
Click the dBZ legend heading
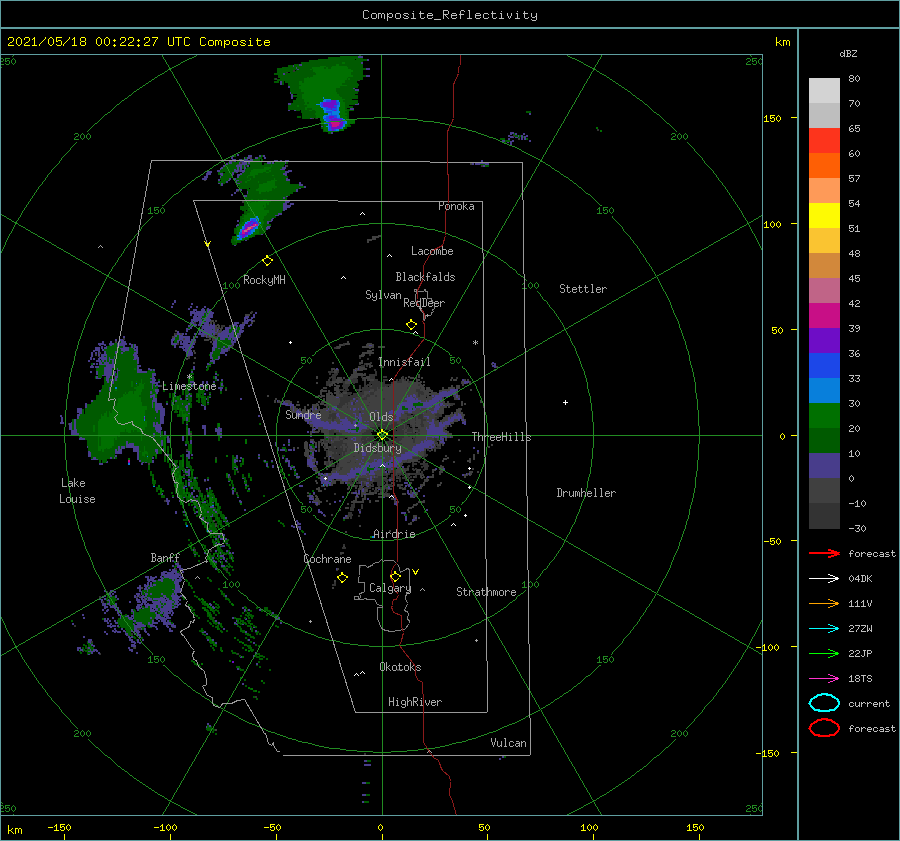[848, 54]
